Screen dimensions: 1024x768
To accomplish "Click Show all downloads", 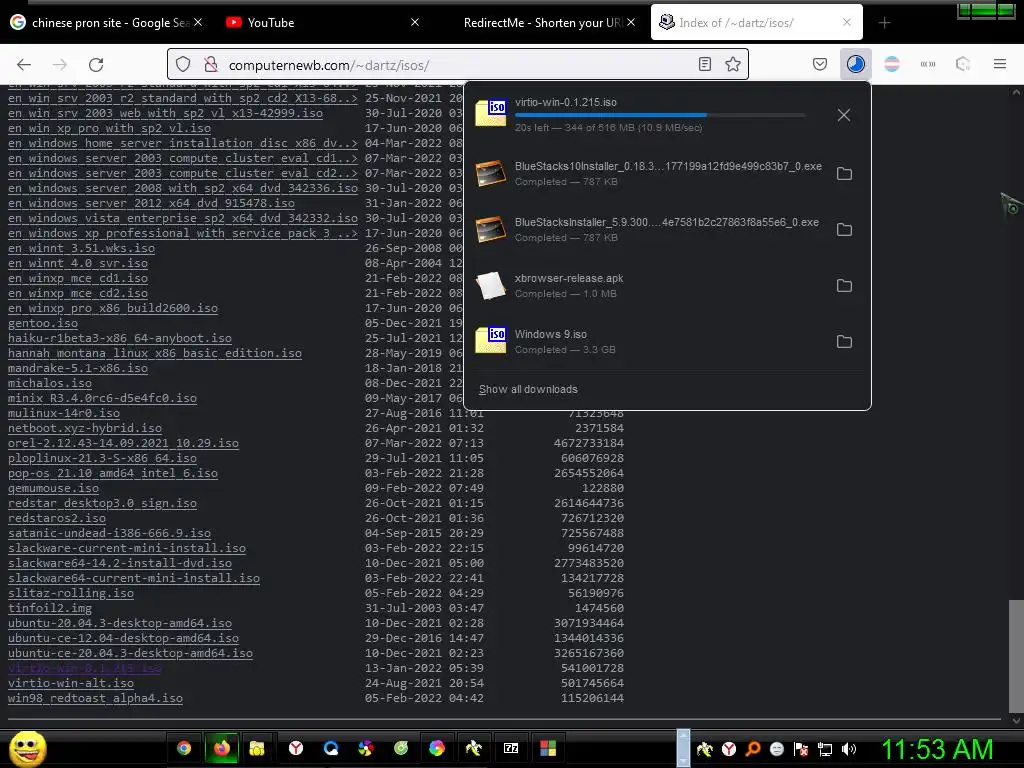I will click(528, 389).
